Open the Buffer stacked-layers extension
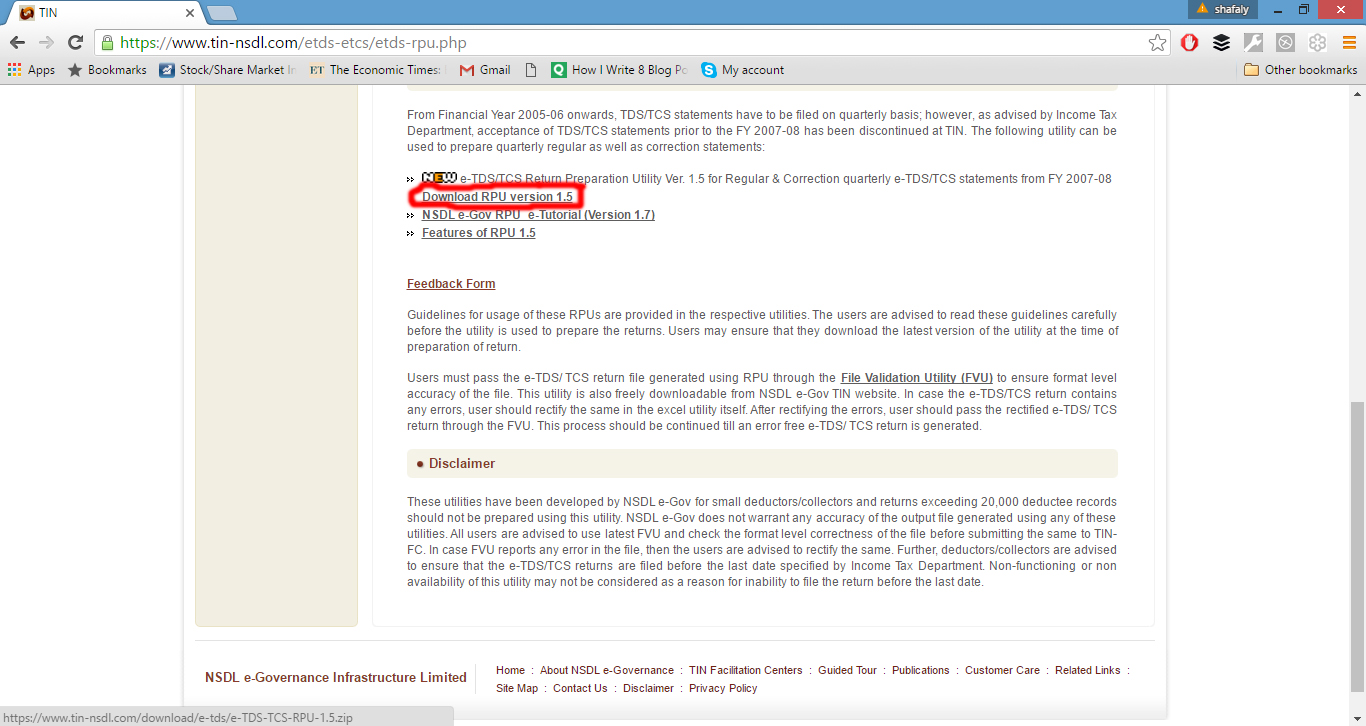 coord(1221,43)
